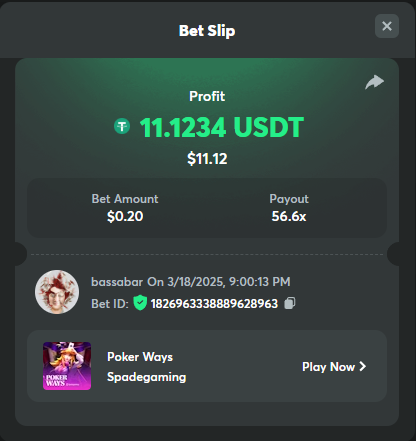Screen dimensions: 416x441
Task: Click the Profit label
Action: tap(207, 96)
